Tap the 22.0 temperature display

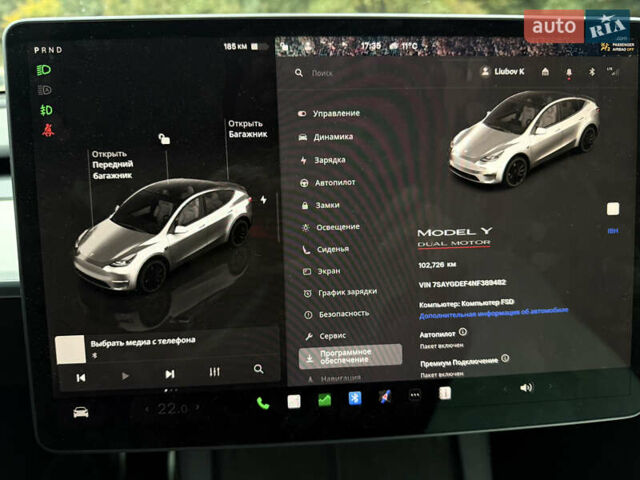(x=173, y=408)
